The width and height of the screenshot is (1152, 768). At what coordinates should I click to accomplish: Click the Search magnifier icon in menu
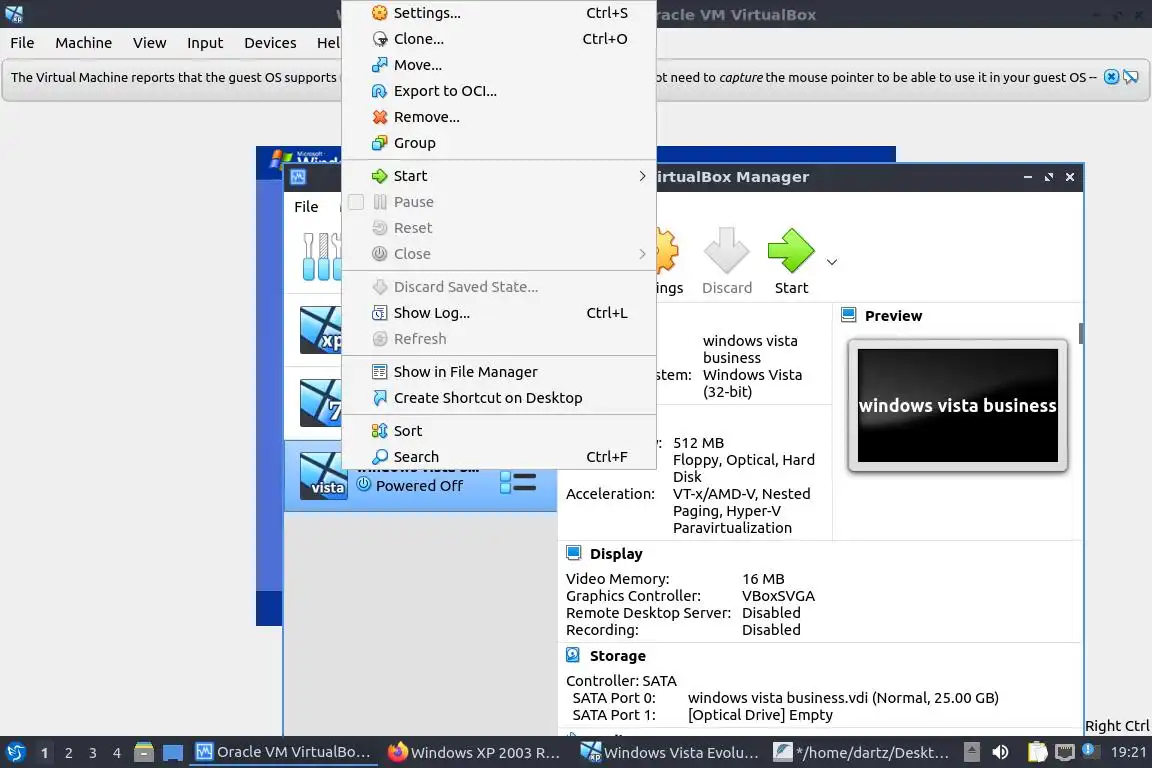click(x=379, y=457)
